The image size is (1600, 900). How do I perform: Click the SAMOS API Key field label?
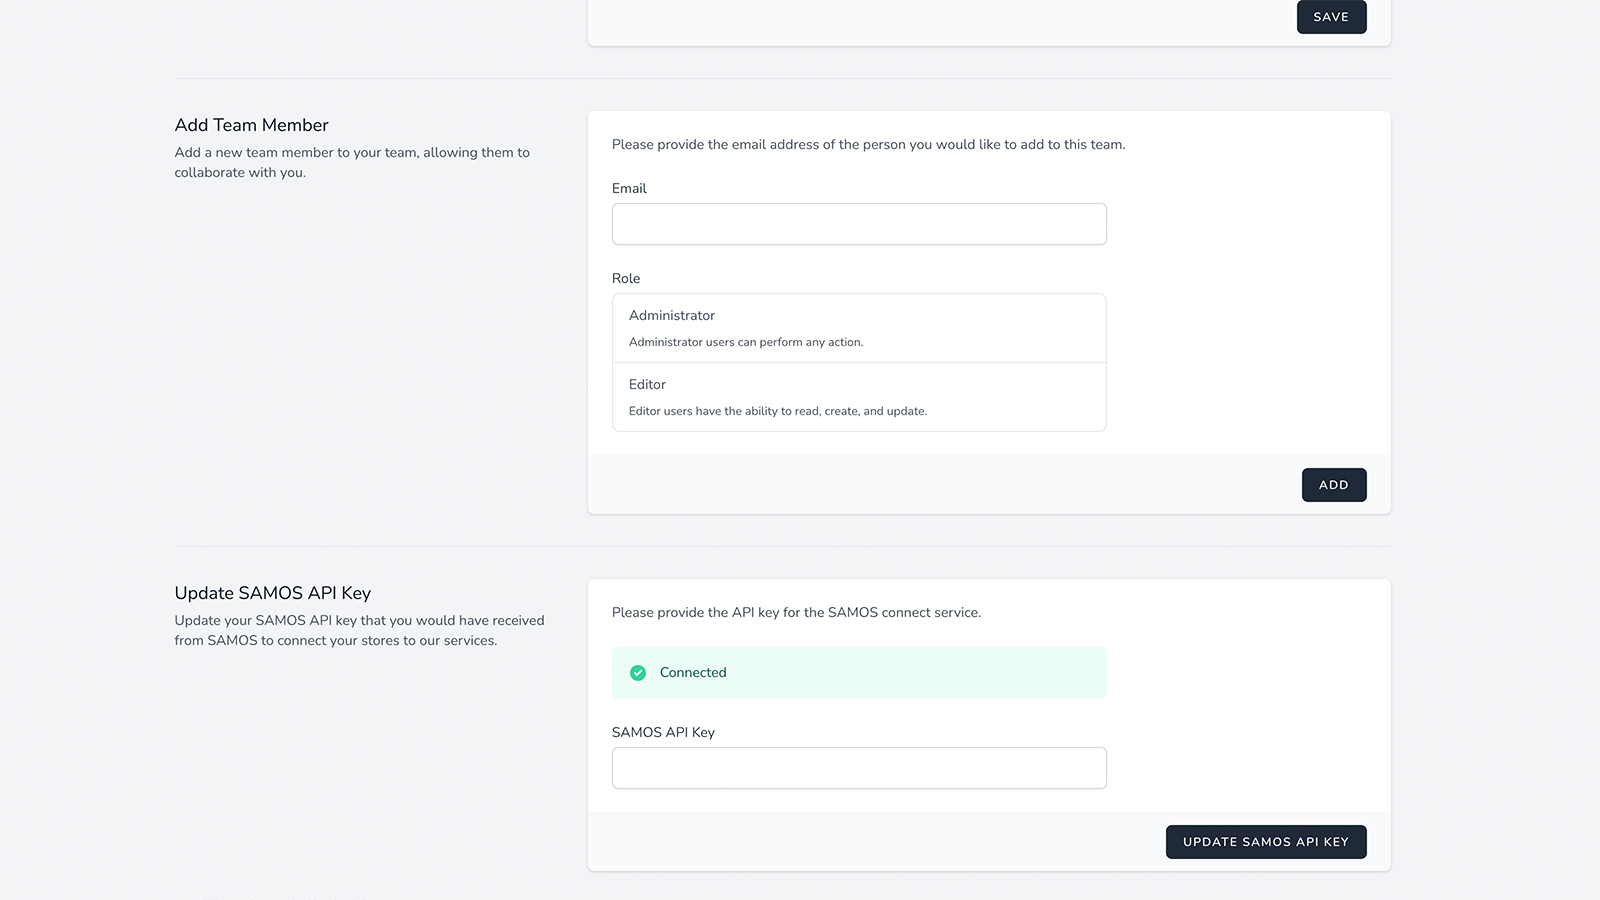[663, 732]
